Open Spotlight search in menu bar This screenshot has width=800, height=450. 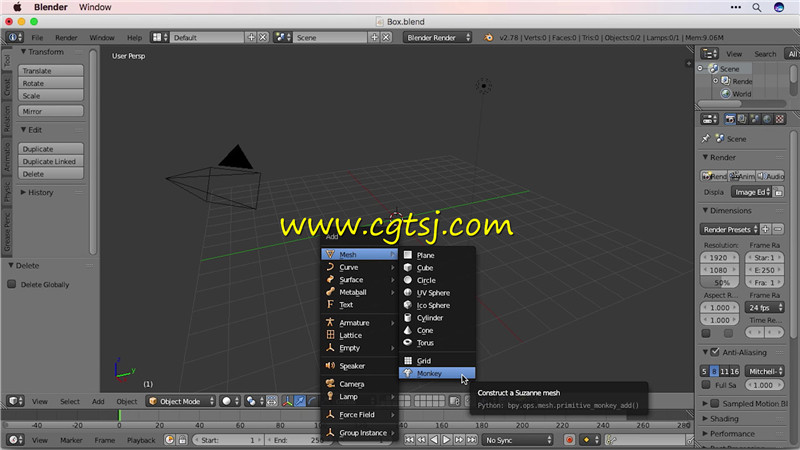tap(757, 7)
